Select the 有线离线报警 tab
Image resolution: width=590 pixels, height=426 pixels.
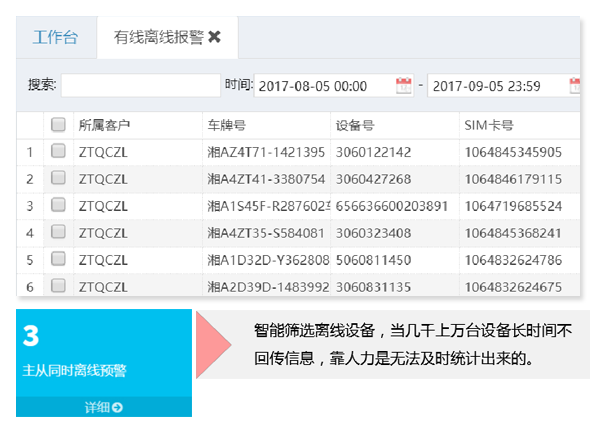point(159,37)
